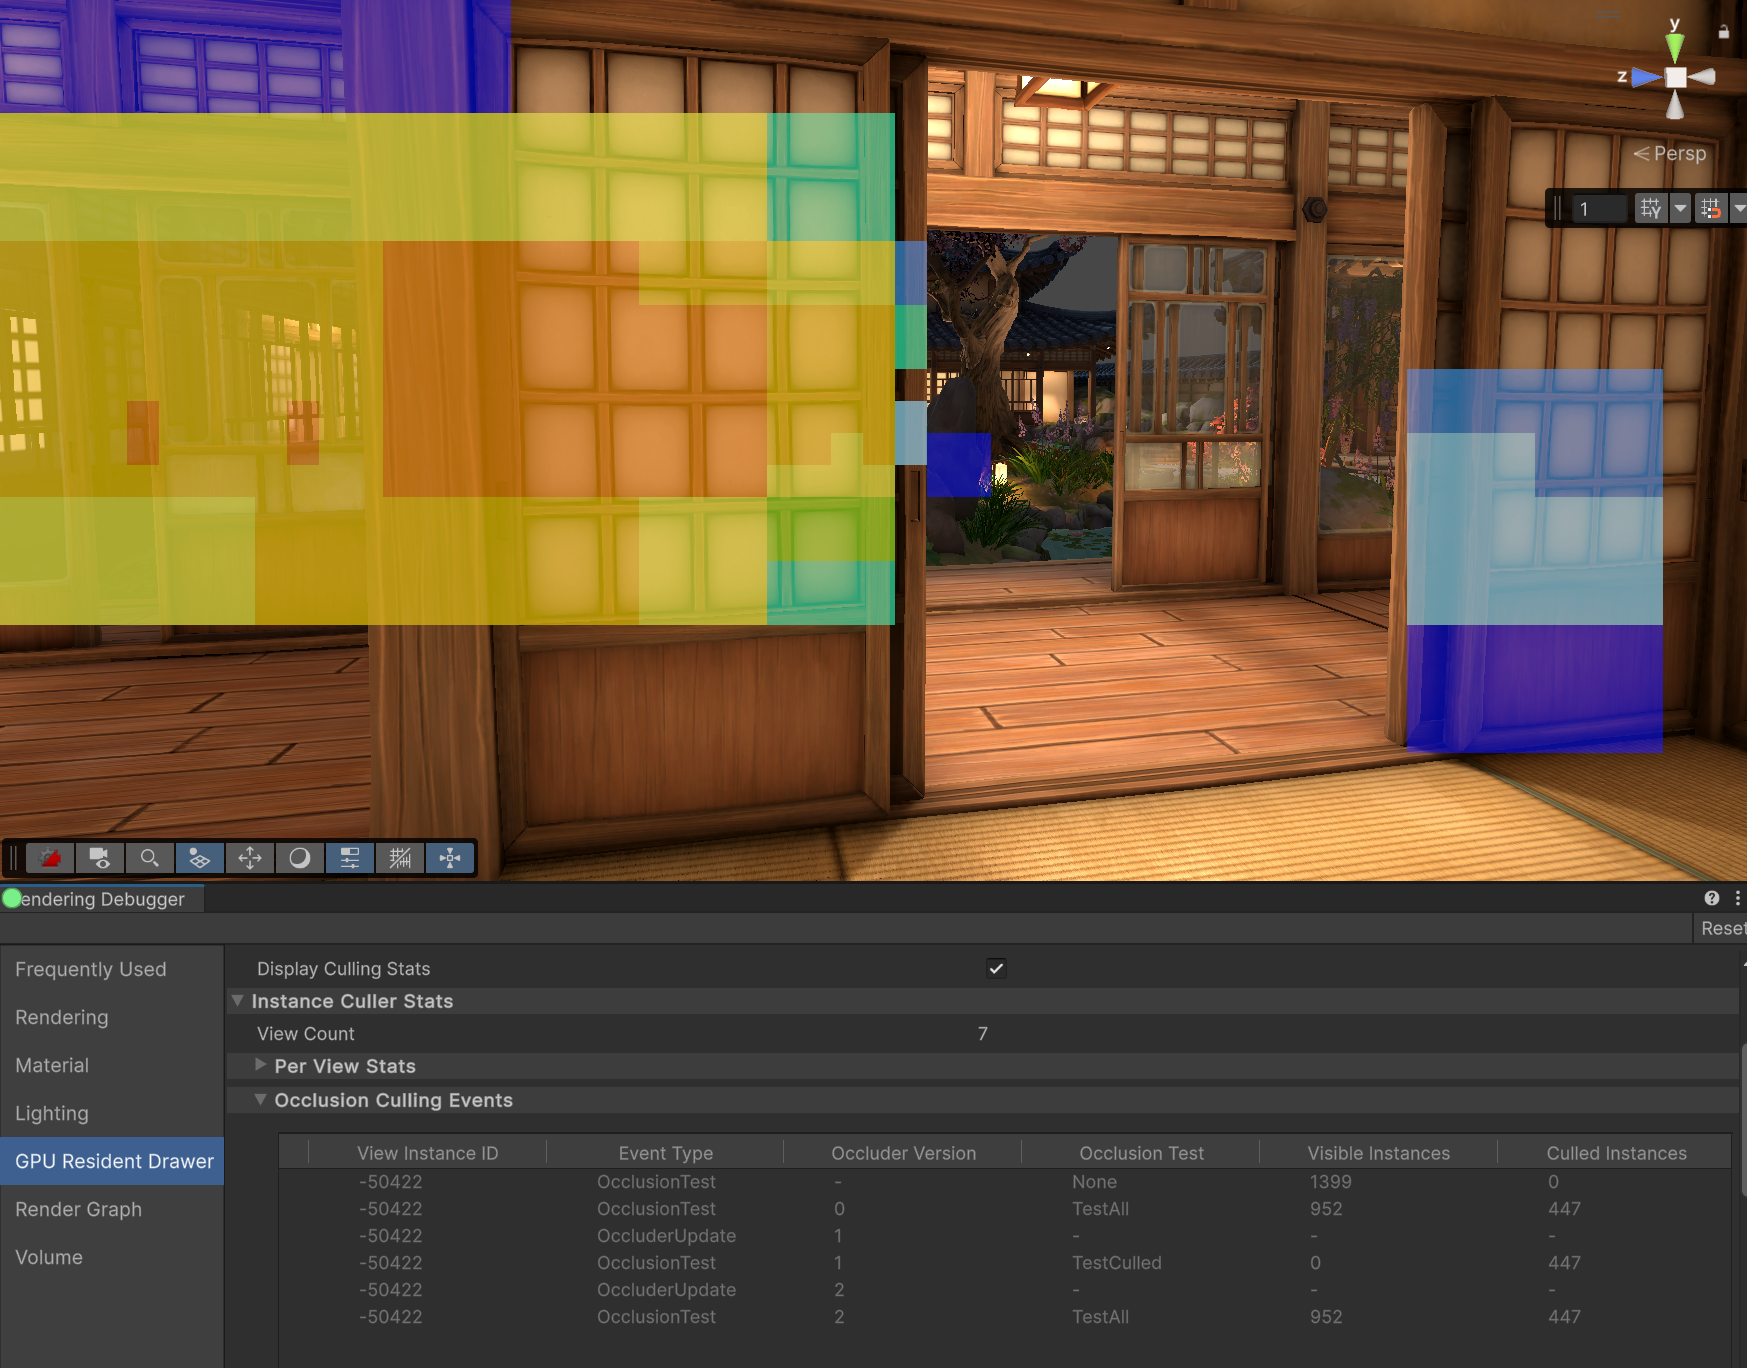Uncheck the Display Culling Stats checkbox
1747x1368 pixels.
pyautogui.click(x=996, y=968)
